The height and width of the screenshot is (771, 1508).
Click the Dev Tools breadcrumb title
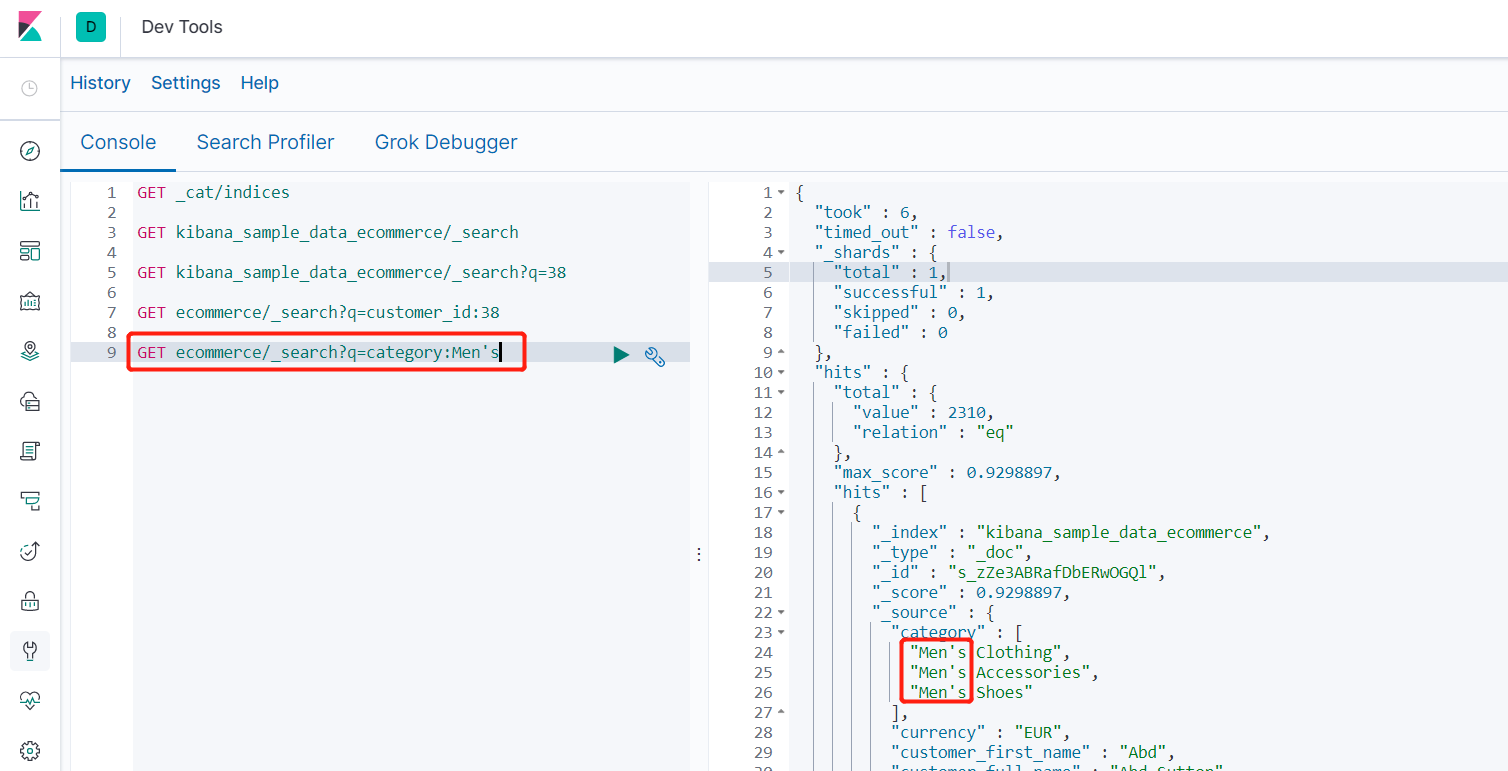182,27
